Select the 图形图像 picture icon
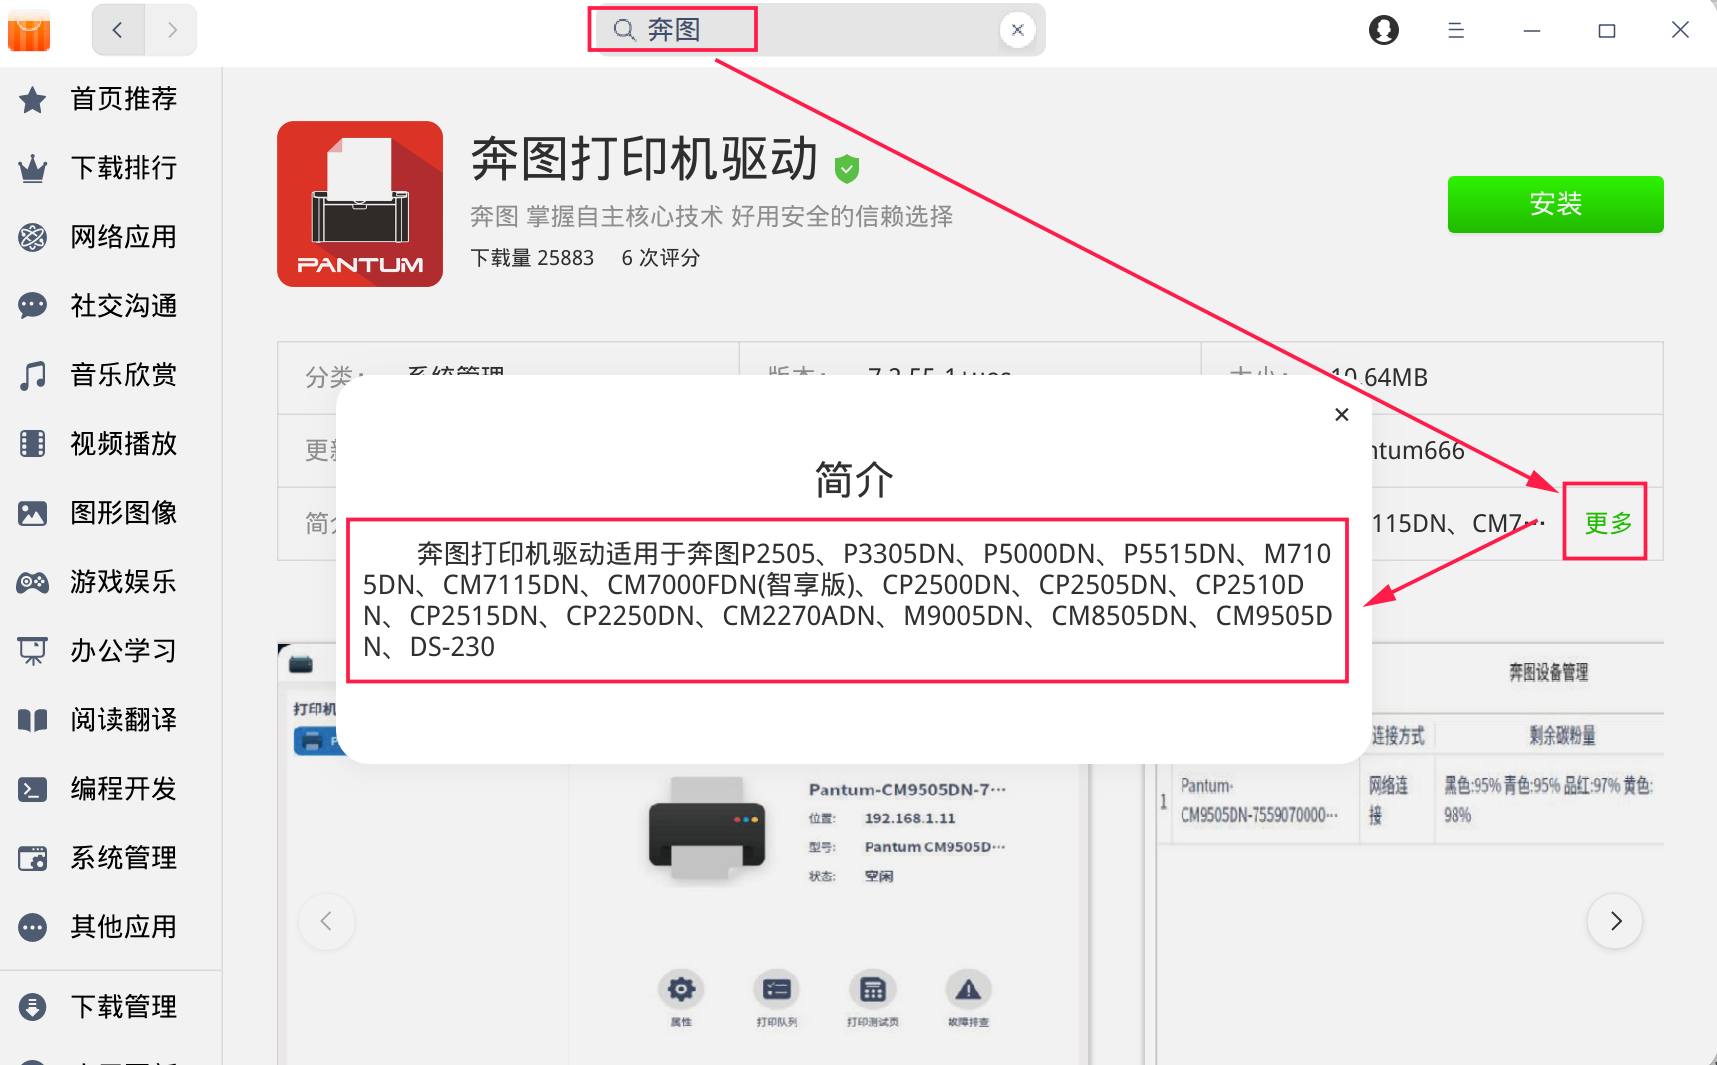The height and width of the screenshot is (1065, 1717). [x=33, y=513]
